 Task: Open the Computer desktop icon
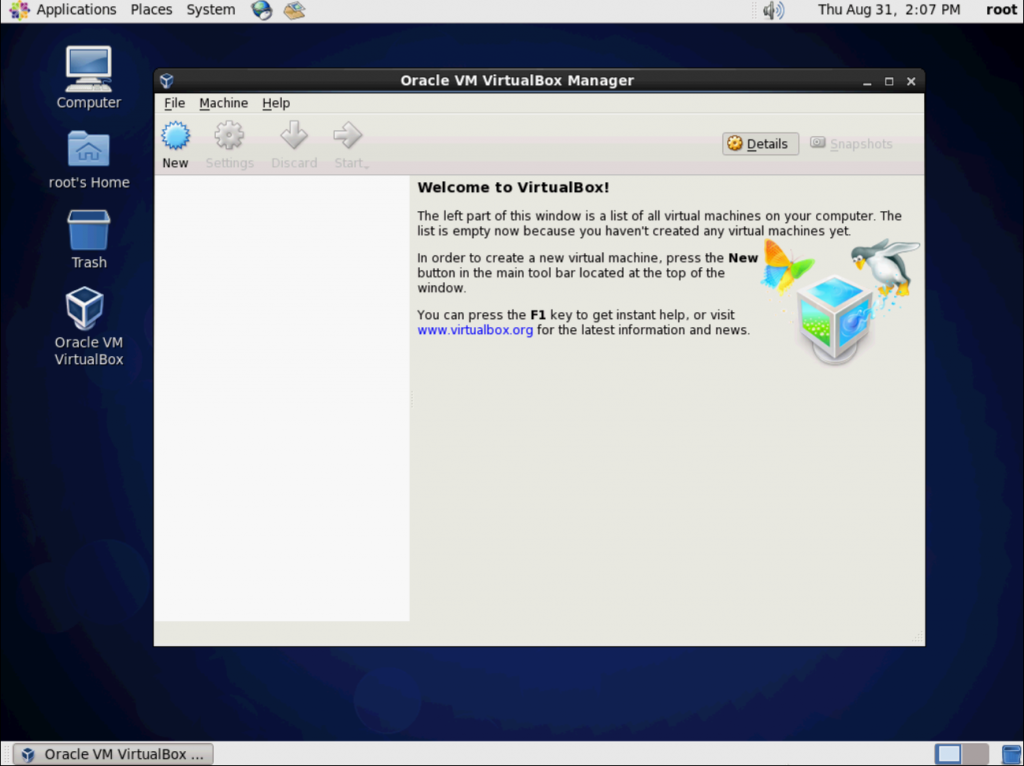(88, 77)
